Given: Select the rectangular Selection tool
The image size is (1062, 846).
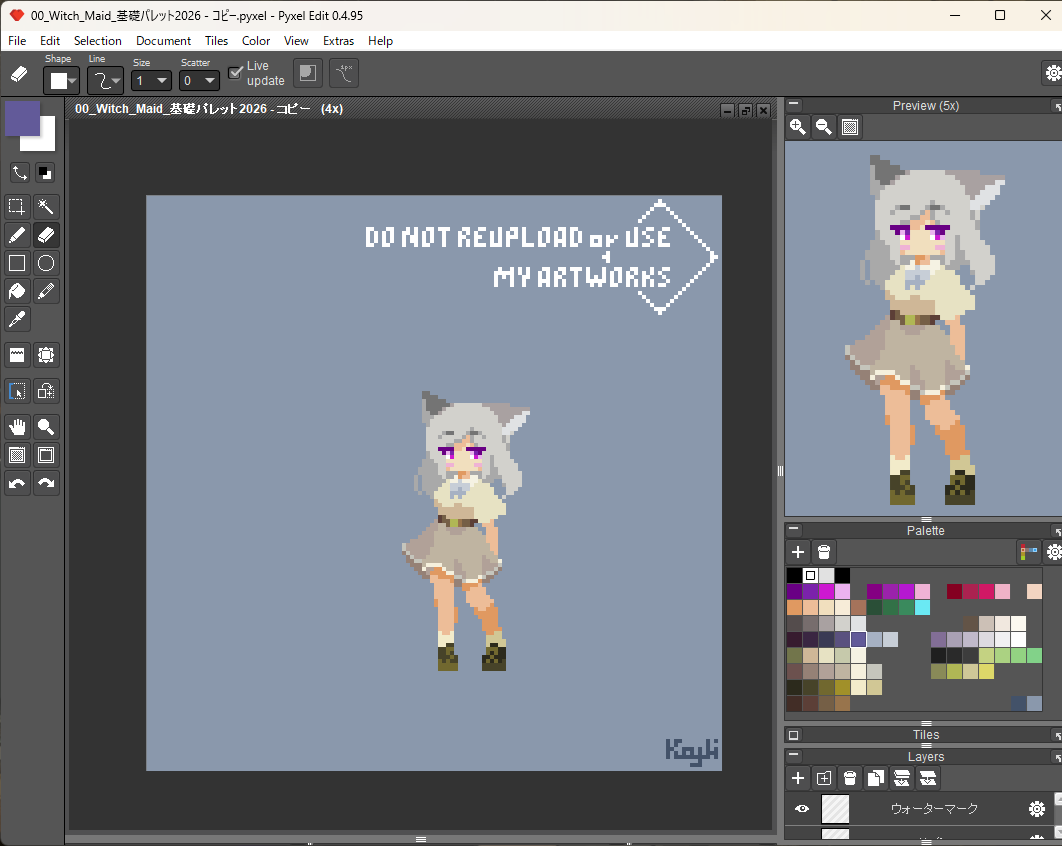Looking at the screenshot, I should tap(17, 207).
